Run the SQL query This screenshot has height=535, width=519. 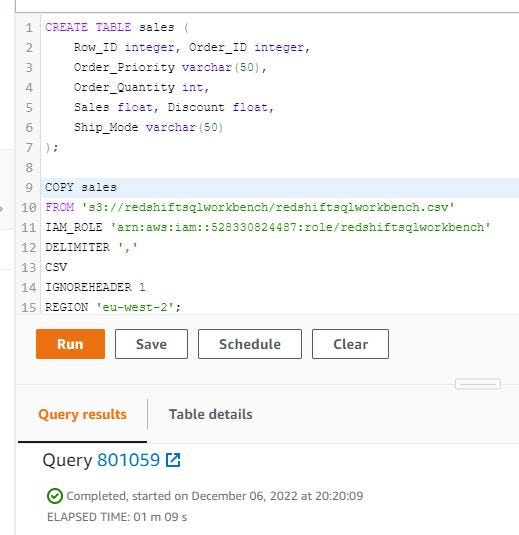click(x=70, y=344)
